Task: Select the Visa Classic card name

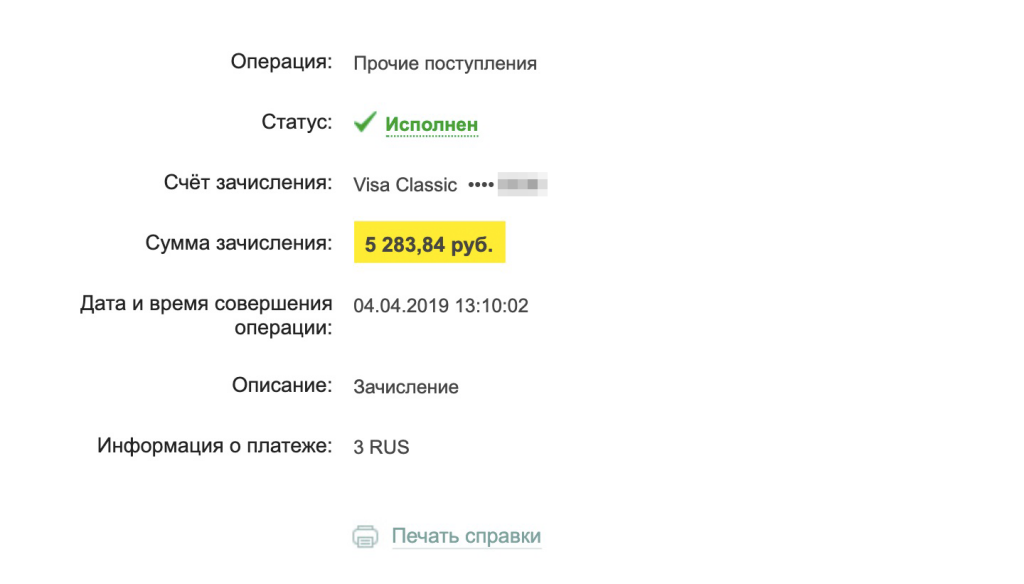Action: click(405, 185)
